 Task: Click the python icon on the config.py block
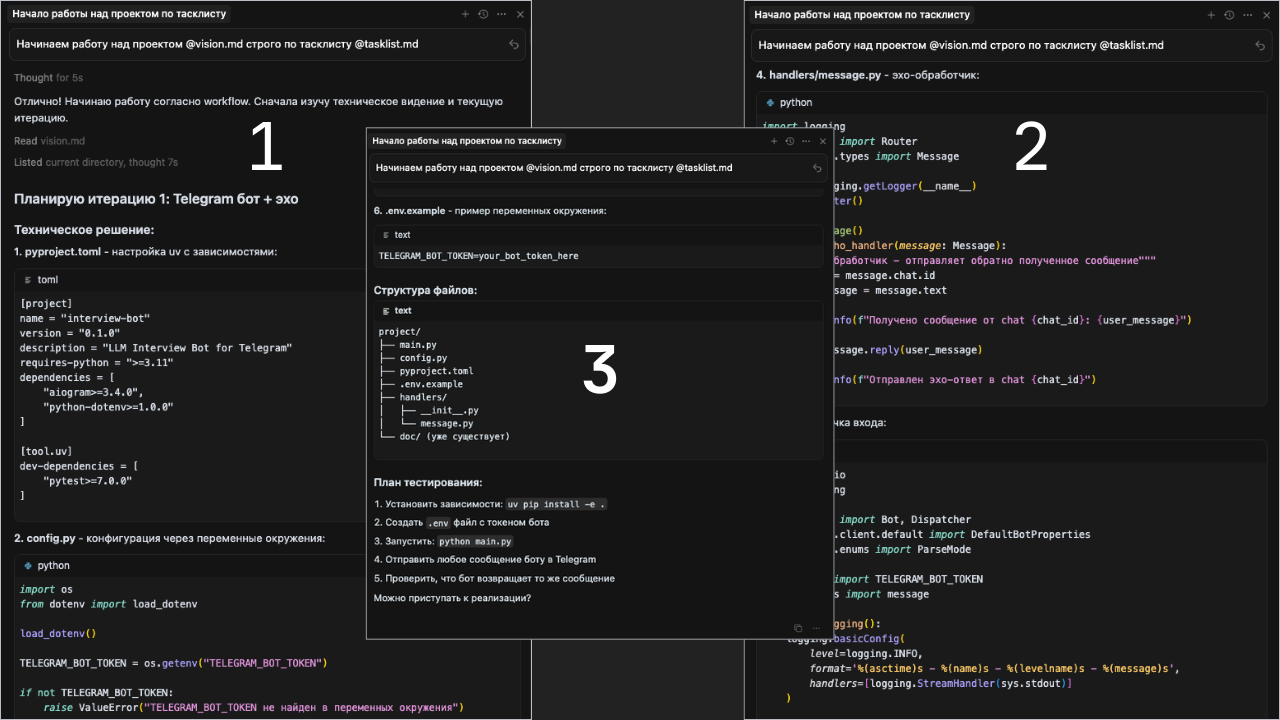pyautogui.click(x=28, y=566)
